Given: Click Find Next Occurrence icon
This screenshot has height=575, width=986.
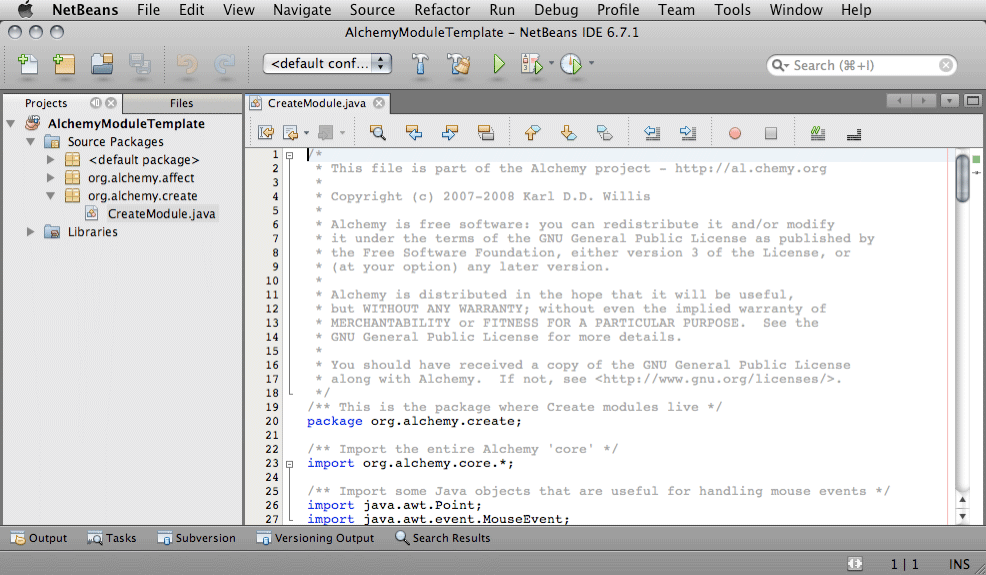Looking at the screenshot, I should pos(450,133).
